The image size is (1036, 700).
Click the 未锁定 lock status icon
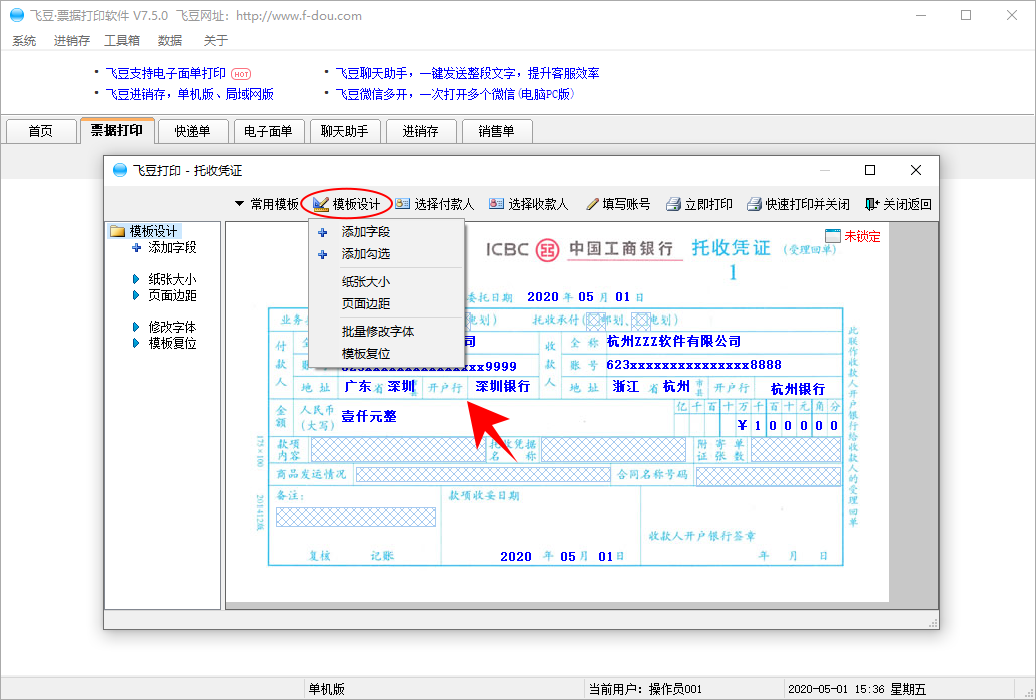point(832,236)
